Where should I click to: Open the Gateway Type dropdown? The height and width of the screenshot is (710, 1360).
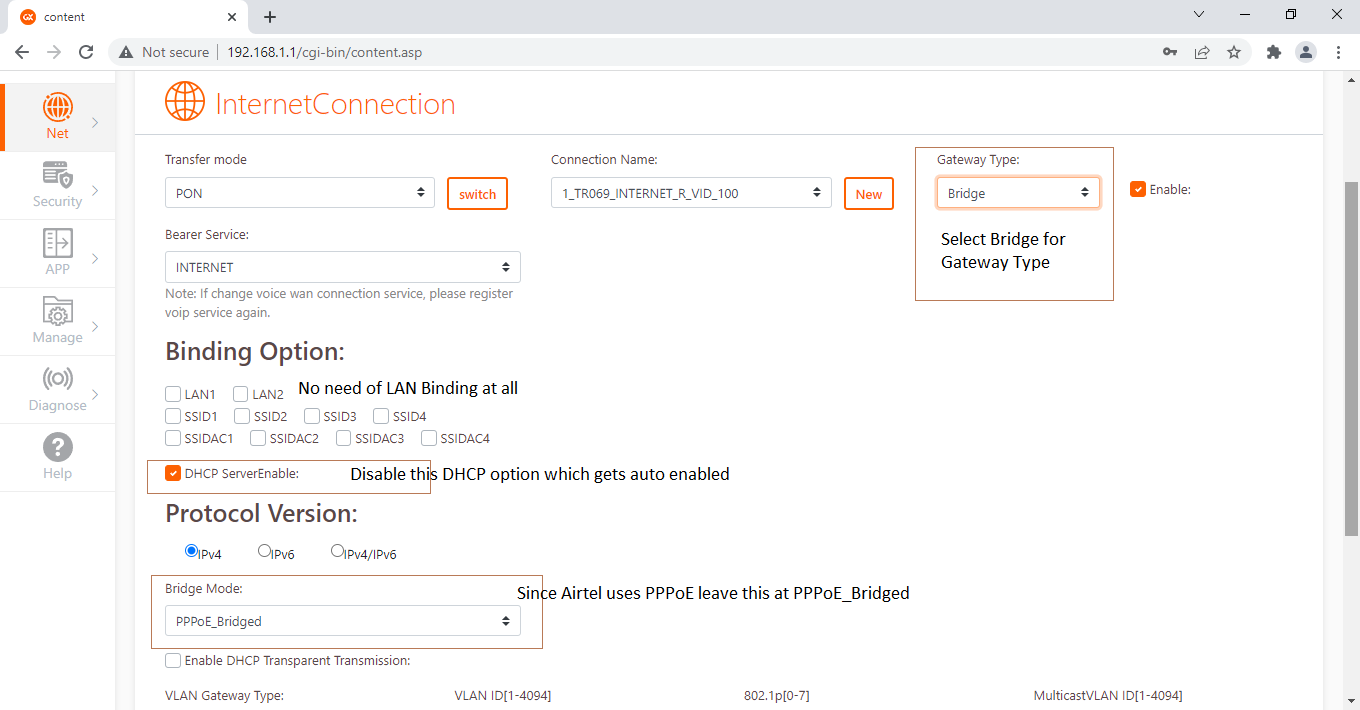click(x=1017, y=193)
